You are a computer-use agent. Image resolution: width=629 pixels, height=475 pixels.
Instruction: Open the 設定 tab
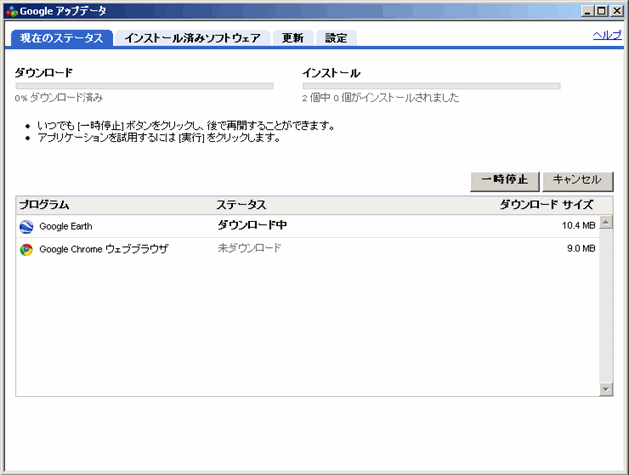pyautogui.click(x=336, y=38)
